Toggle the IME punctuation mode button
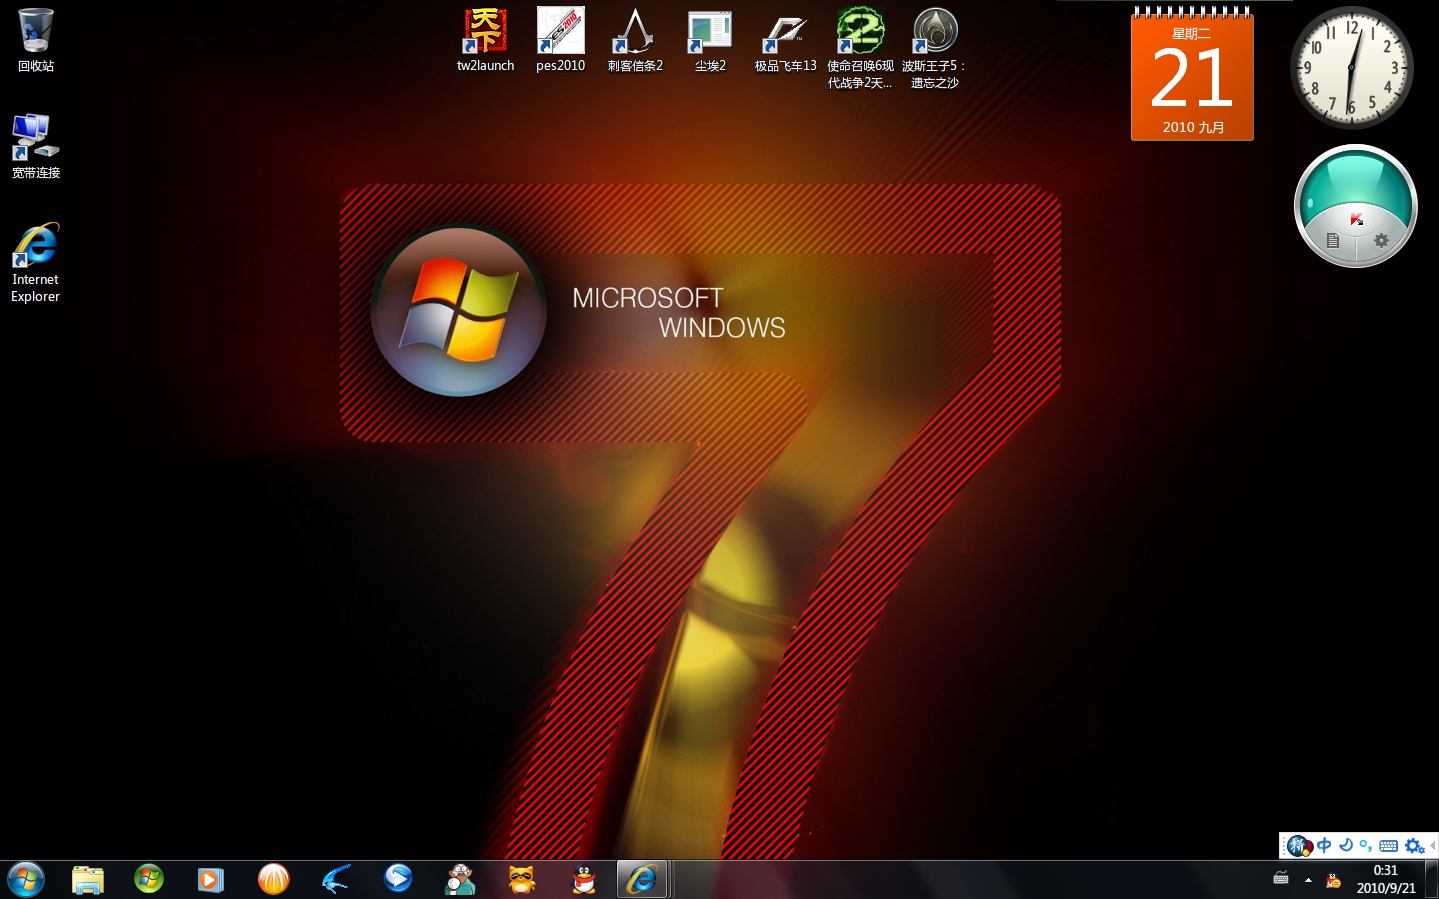The width and height of the screenshot is (1439, 899). click(1365, 846)
